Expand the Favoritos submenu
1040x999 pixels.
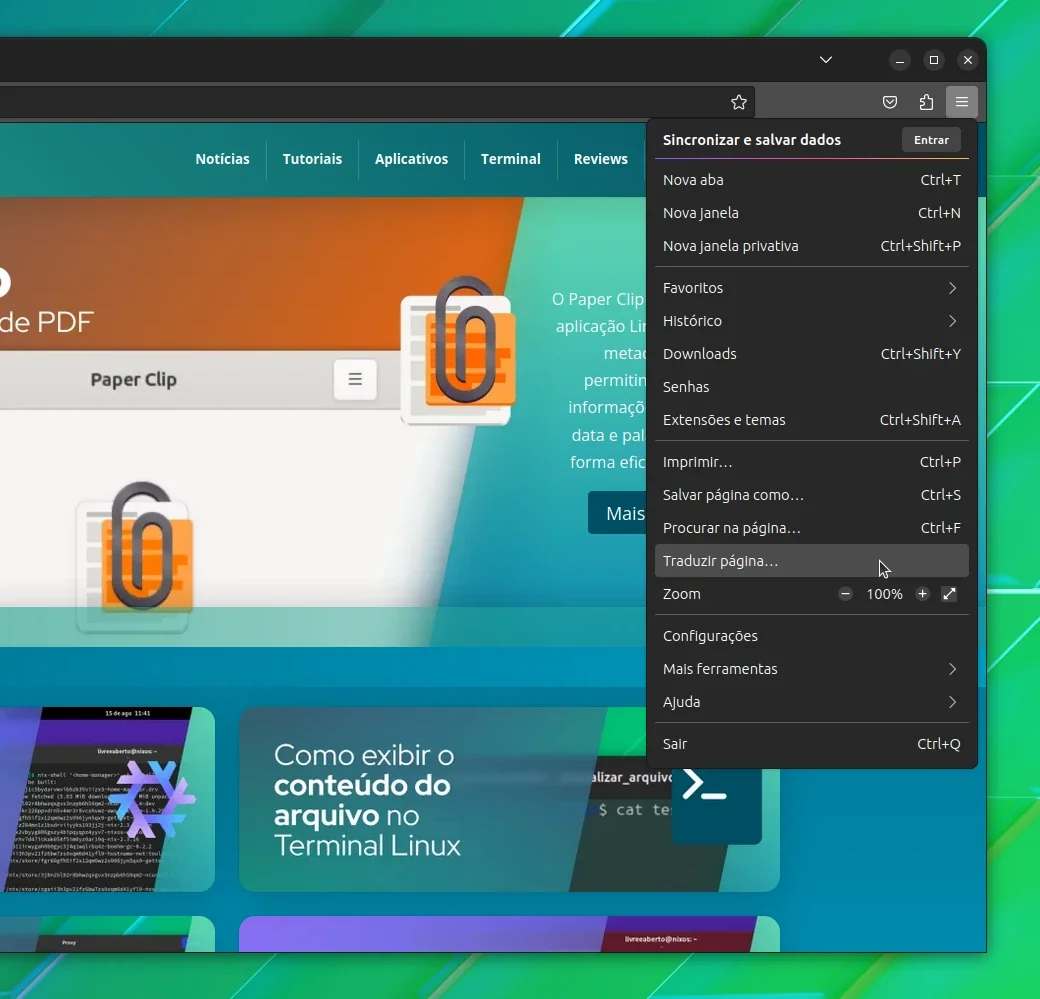coord(811,288)
